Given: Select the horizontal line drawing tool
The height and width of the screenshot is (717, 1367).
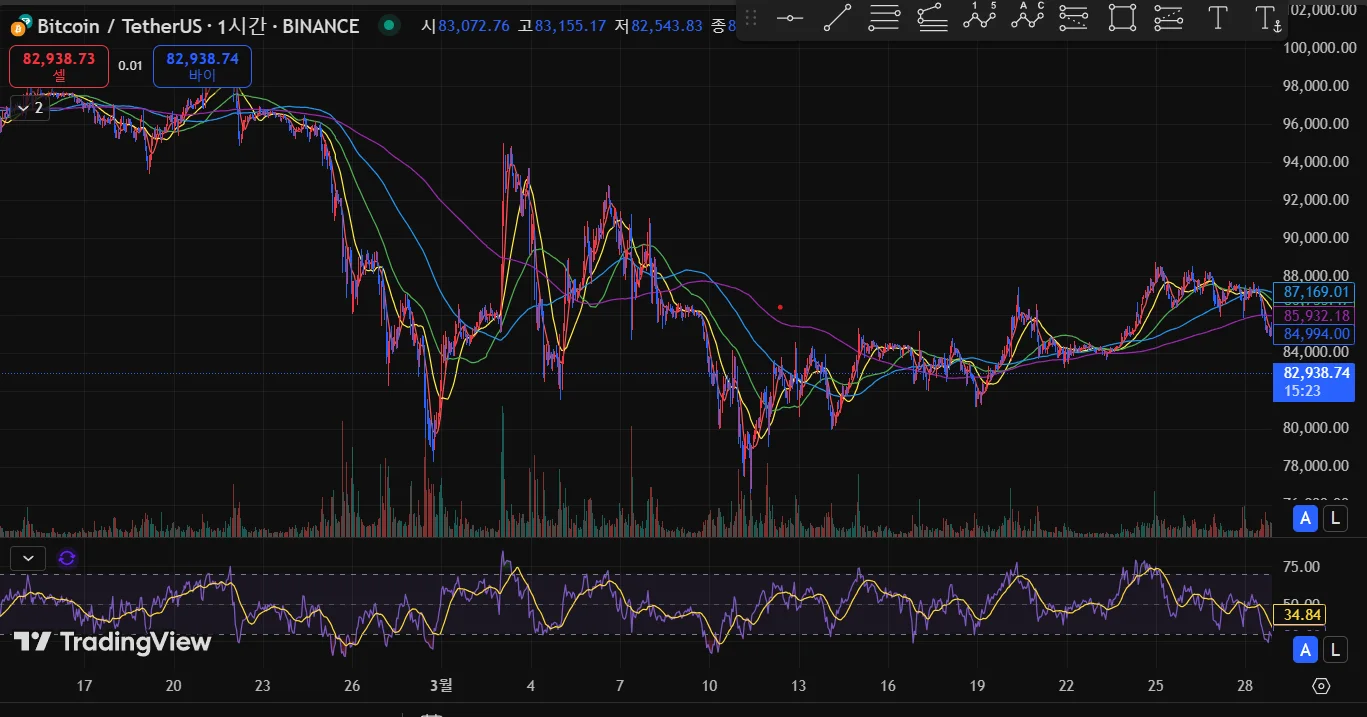Looking at the screenshot, I should [790, 18].
